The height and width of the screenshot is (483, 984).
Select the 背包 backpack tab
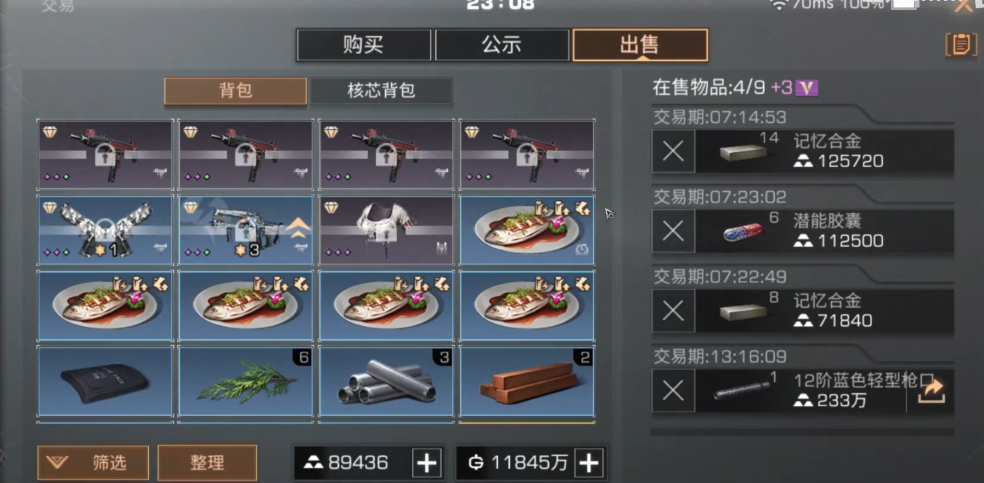(x=235, y=91)
